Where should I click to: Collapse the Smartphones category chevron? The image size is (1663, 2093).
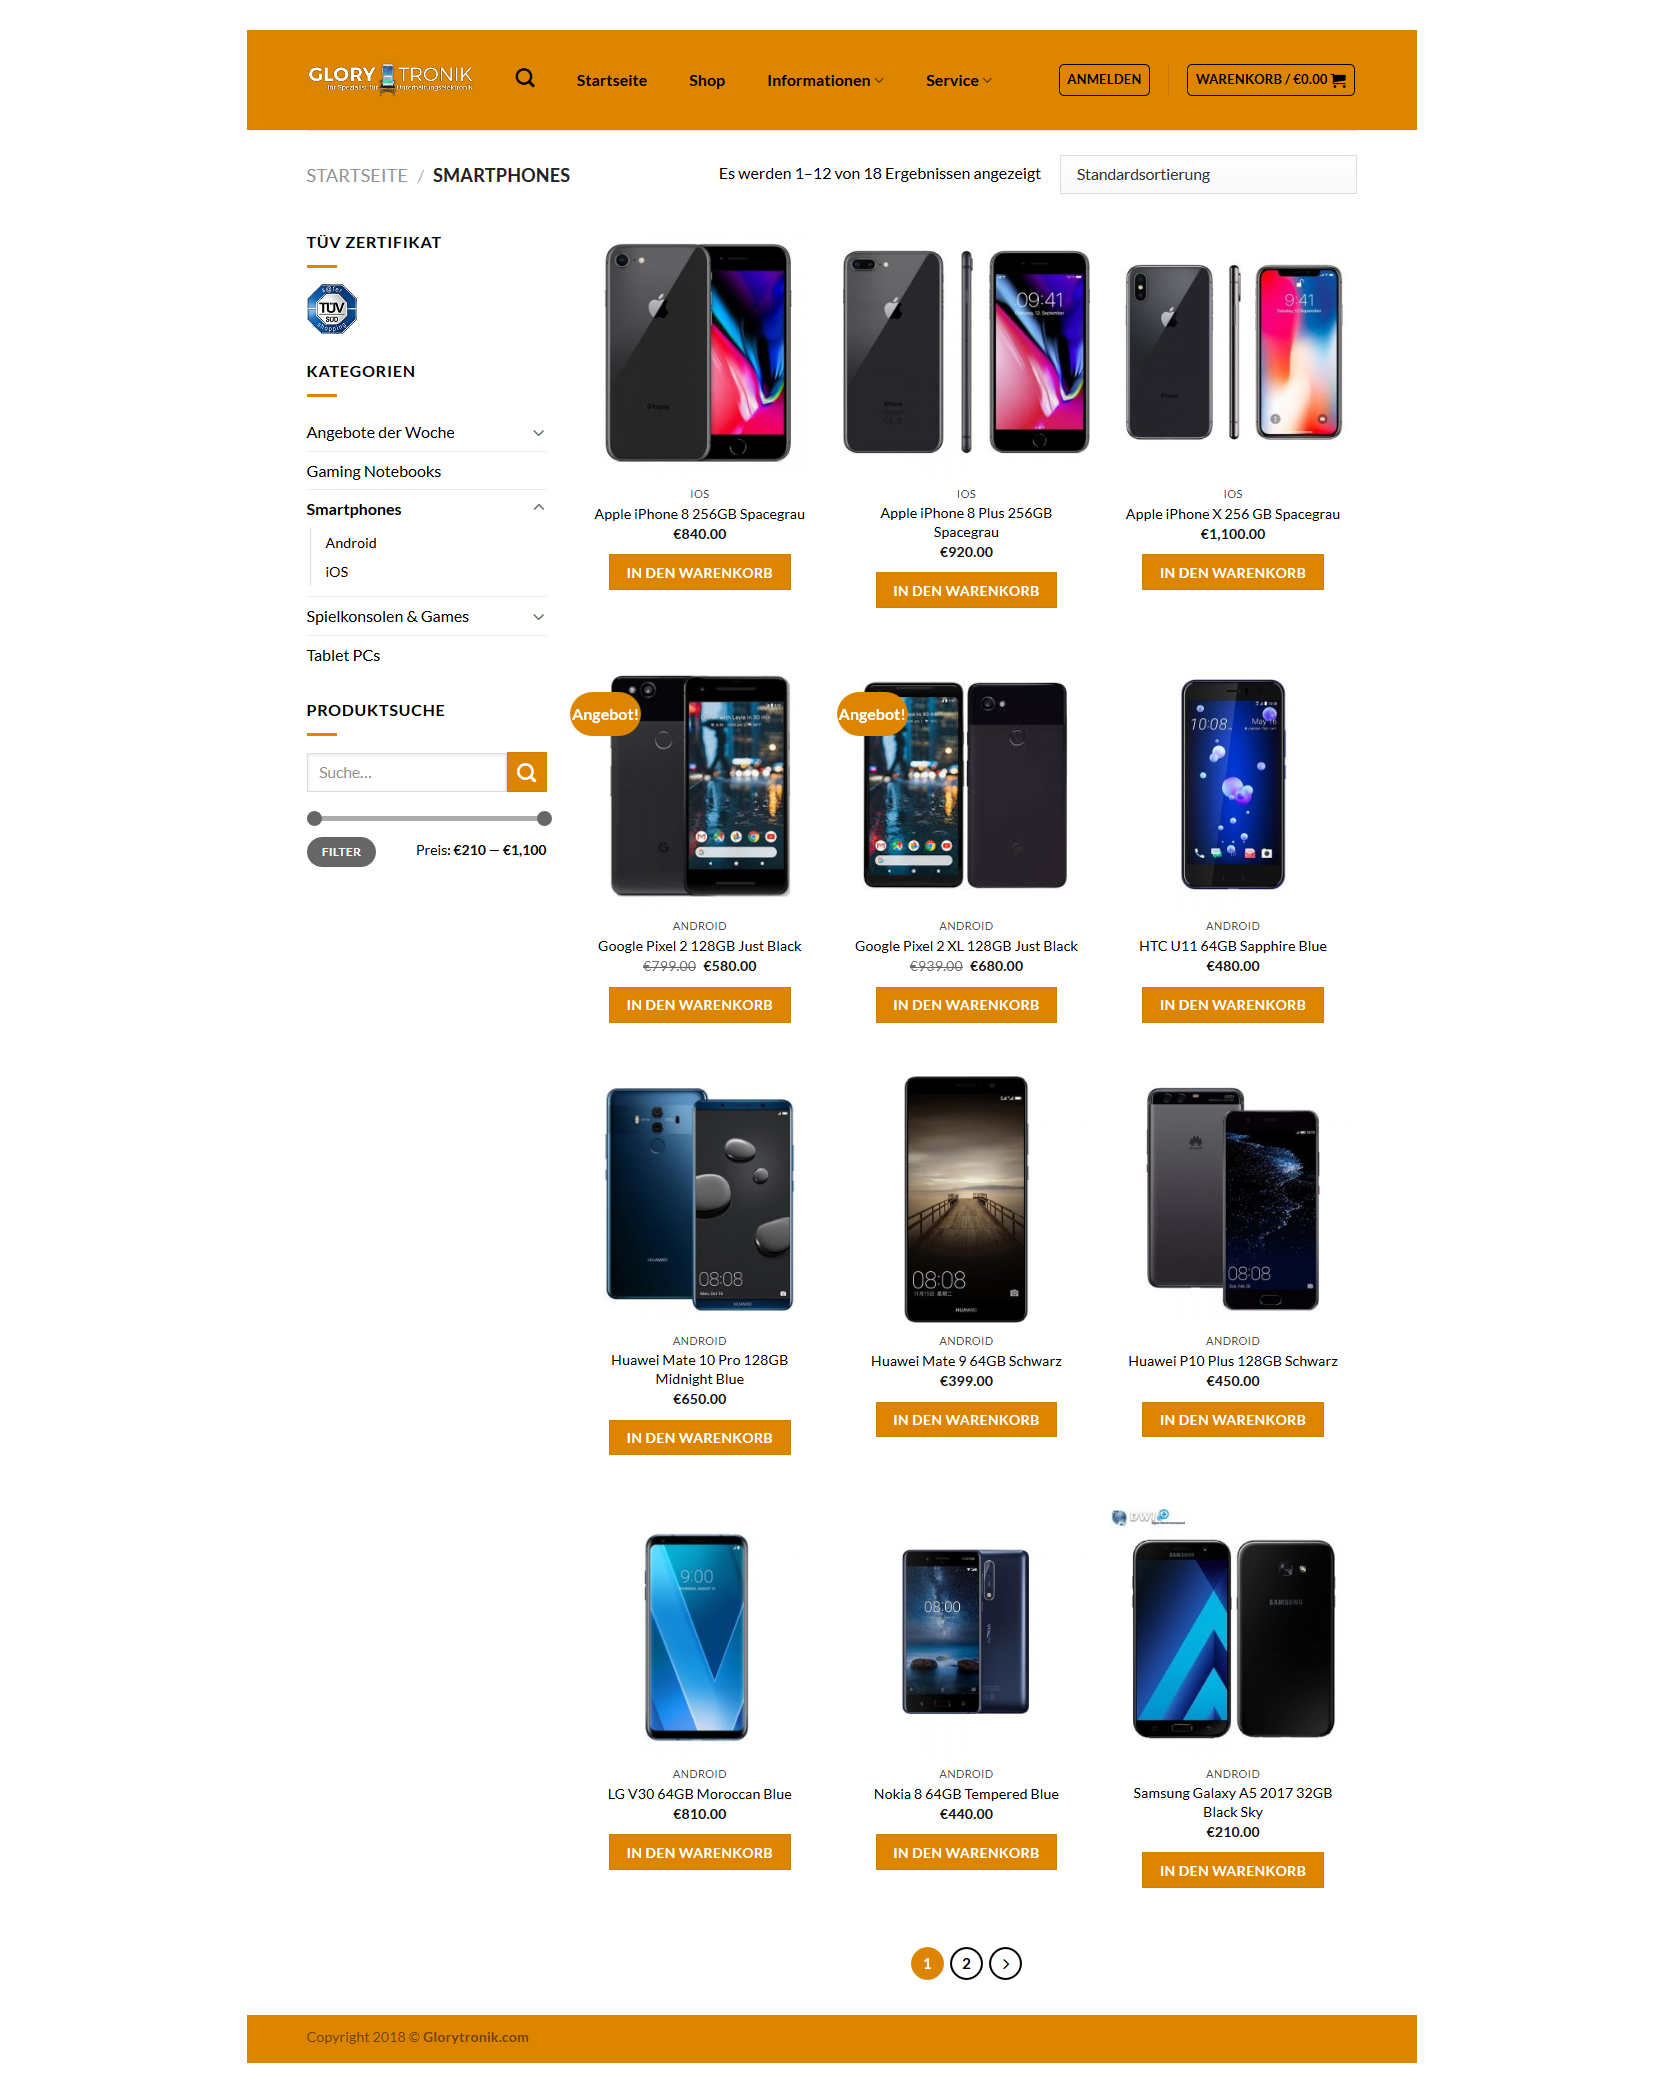point(539,508)
